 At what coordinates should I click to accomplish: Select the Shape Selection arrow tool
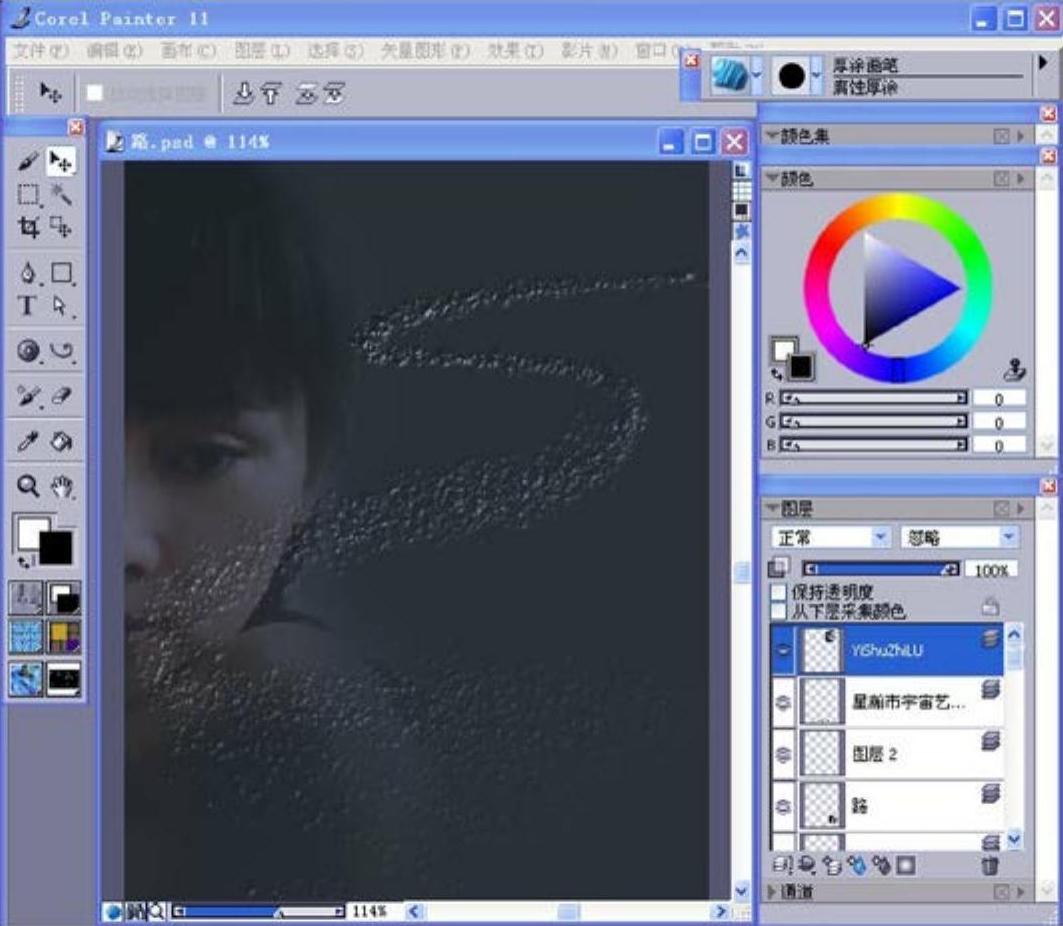[61, 306]
